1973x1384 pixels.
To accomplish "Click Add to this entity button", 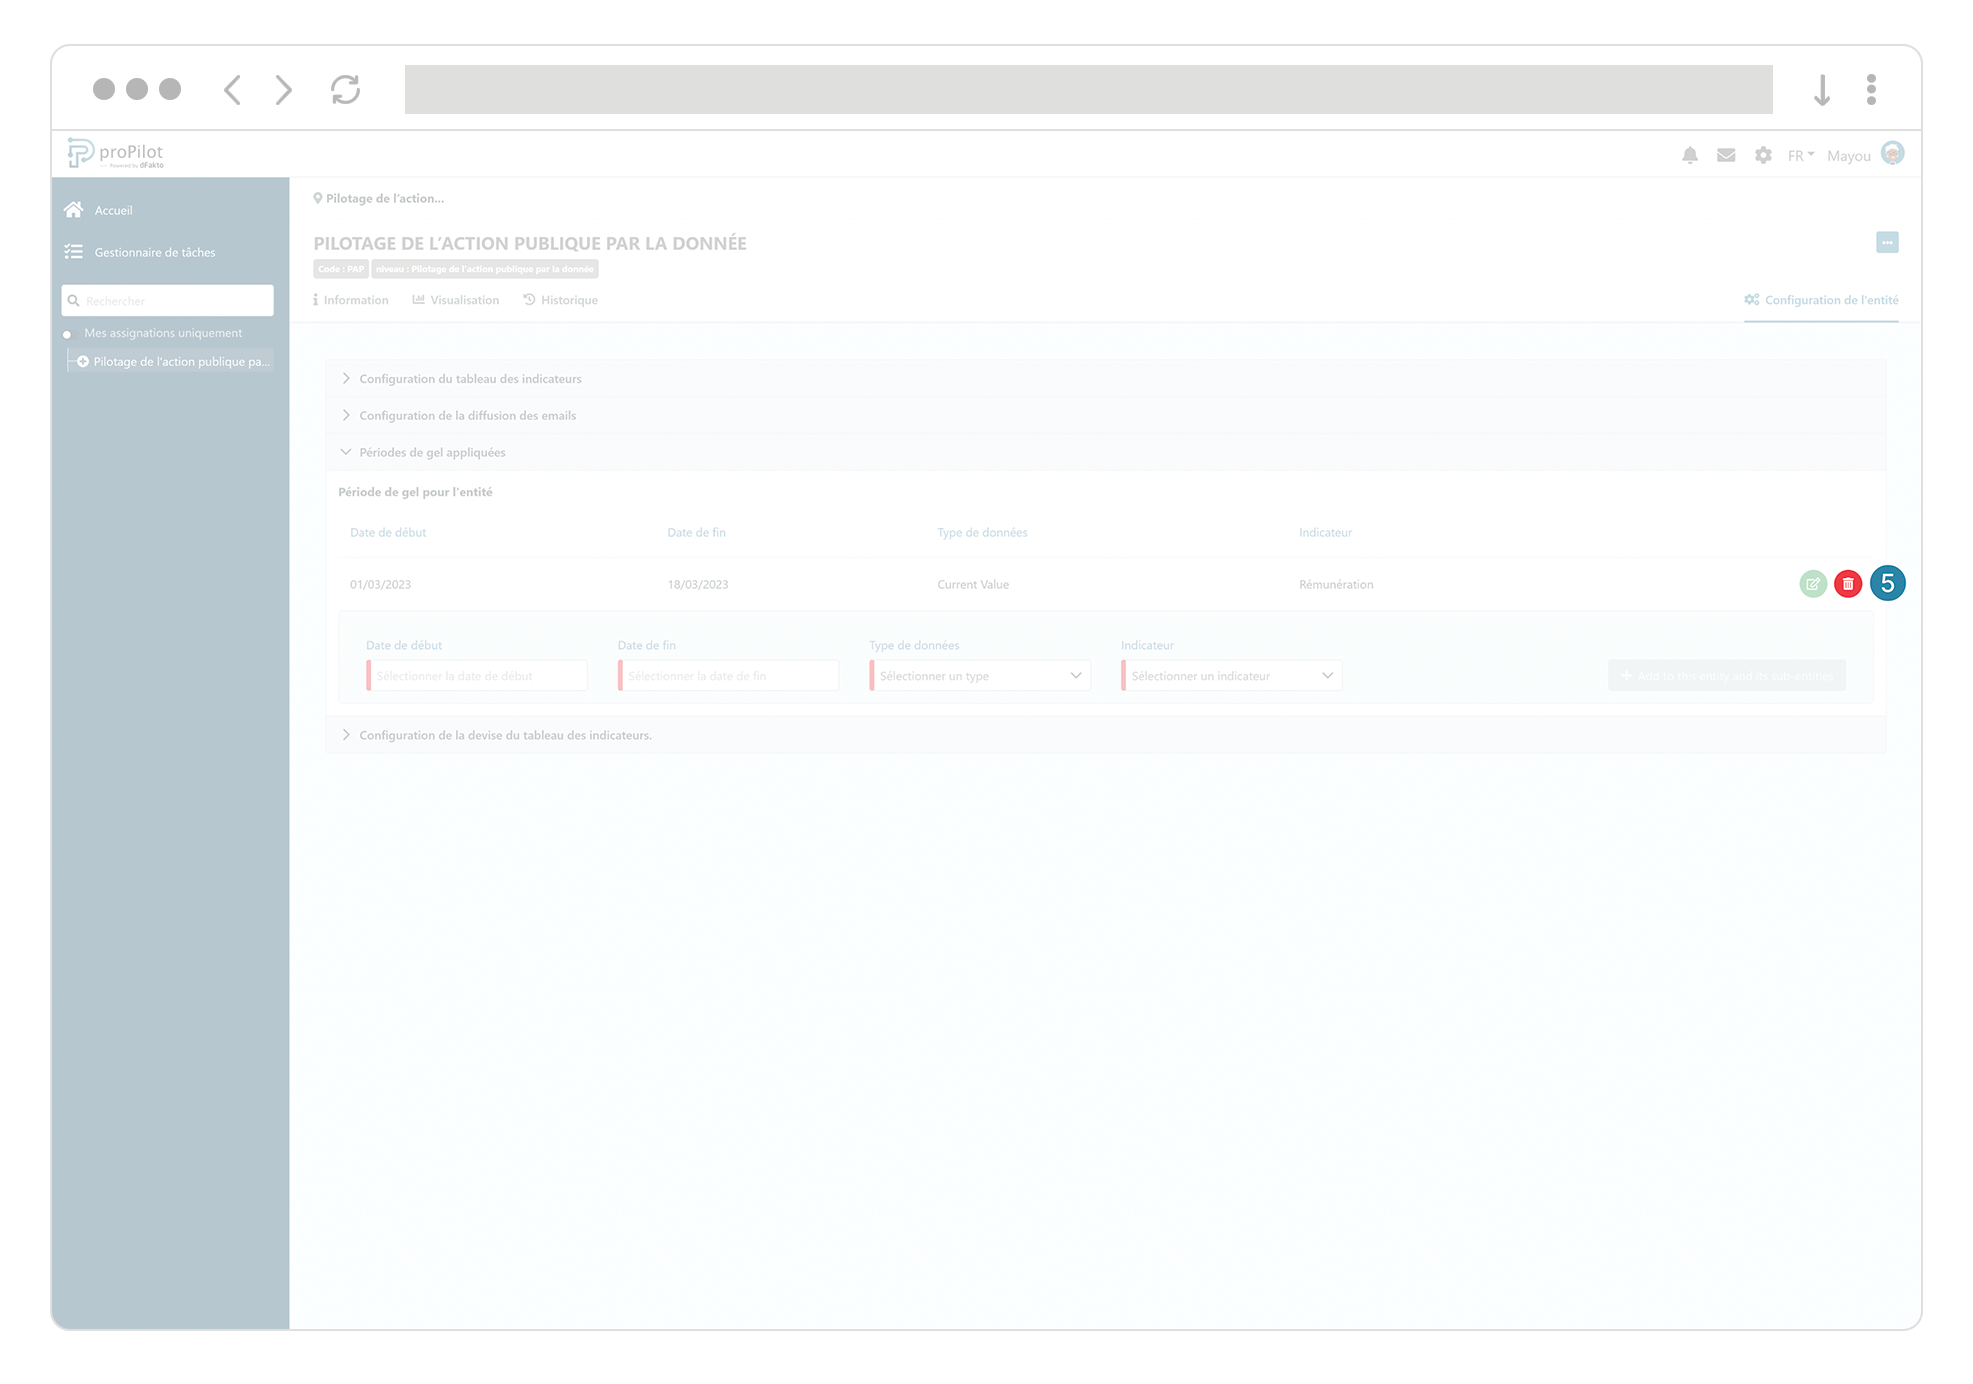I will coord(1726,676).
